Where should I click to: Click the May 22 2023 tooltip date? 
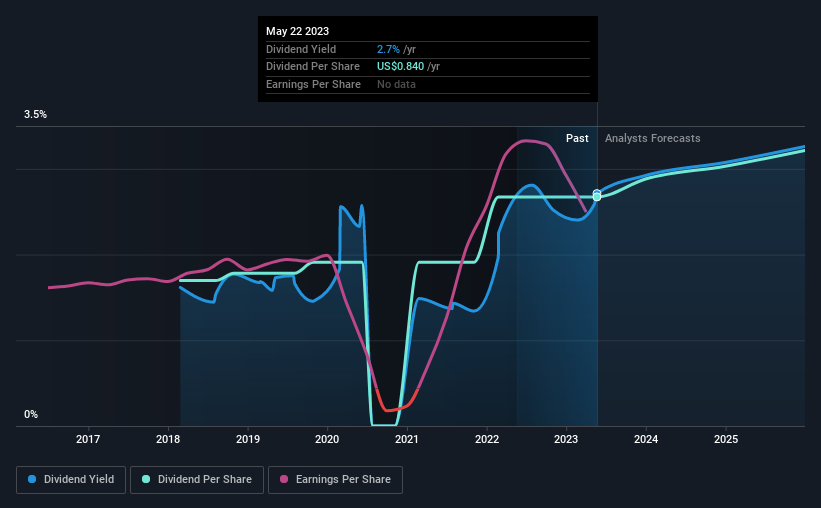(297, 31)
